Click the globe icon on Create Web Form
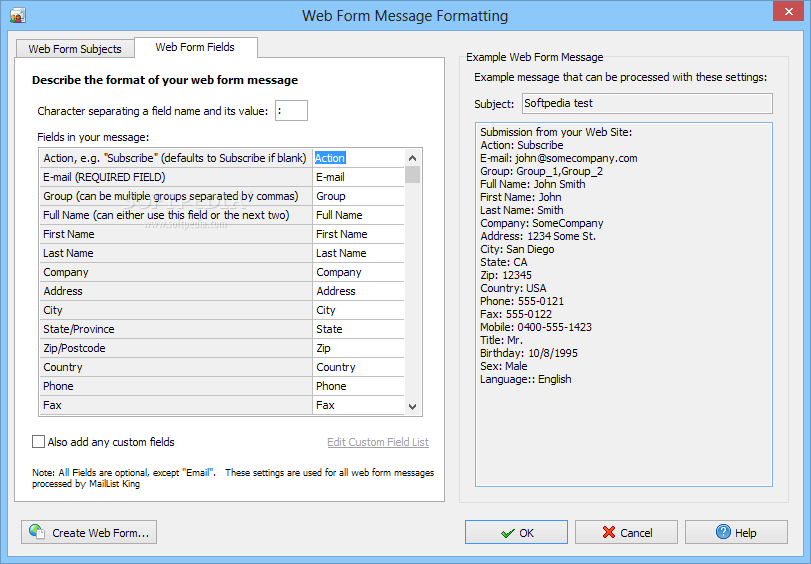Viewport: 811px width, 564px height. (x=37, y=531)
